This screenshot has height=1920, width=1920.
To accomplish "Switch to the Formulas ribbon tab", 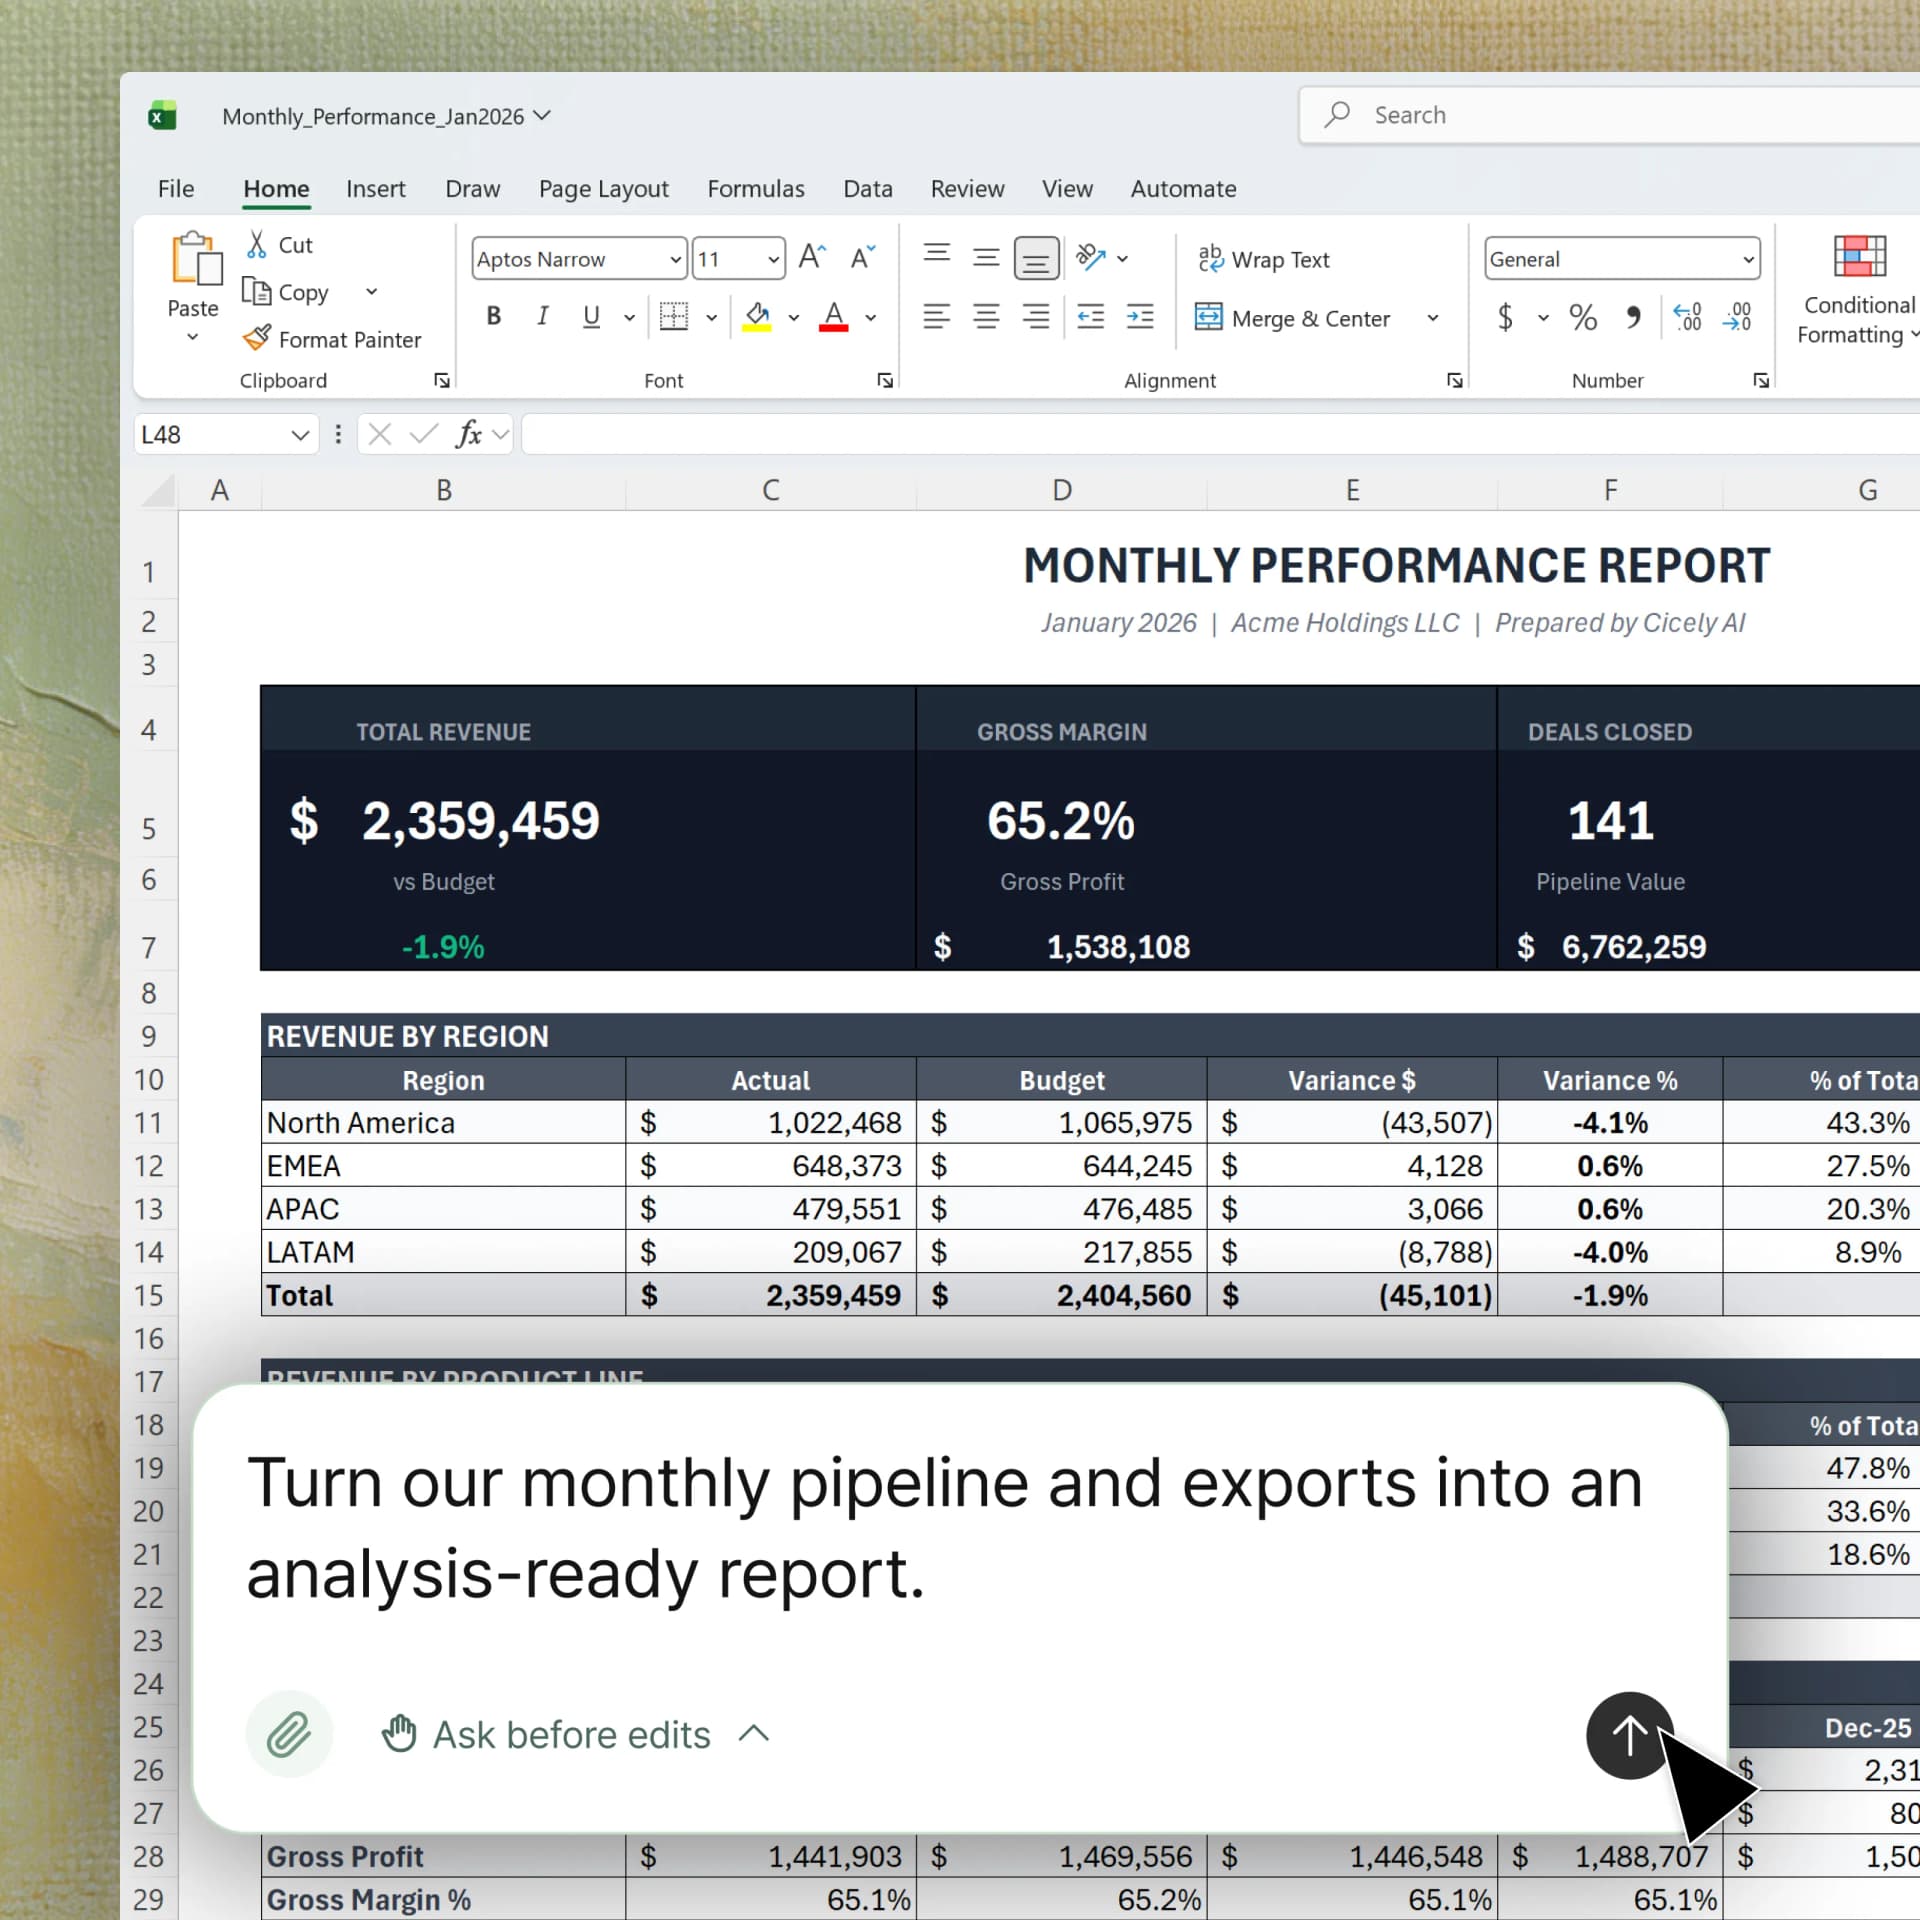I will point(756,189).
